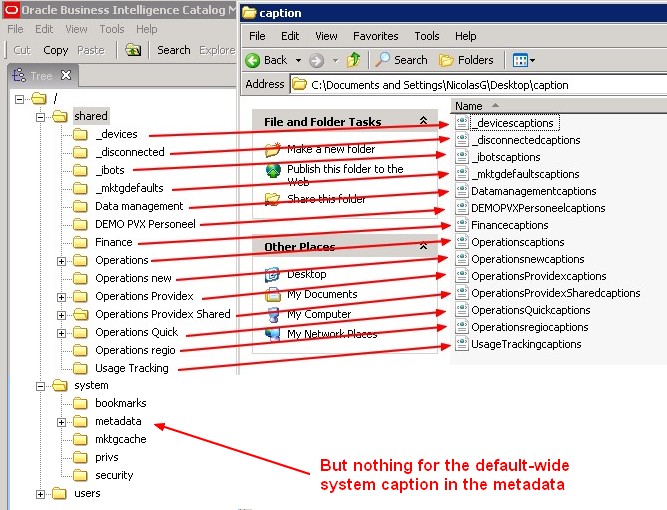Click the Catalog Manager folder-up toolbar icon
667x510 pixels.
coord(133,50)
